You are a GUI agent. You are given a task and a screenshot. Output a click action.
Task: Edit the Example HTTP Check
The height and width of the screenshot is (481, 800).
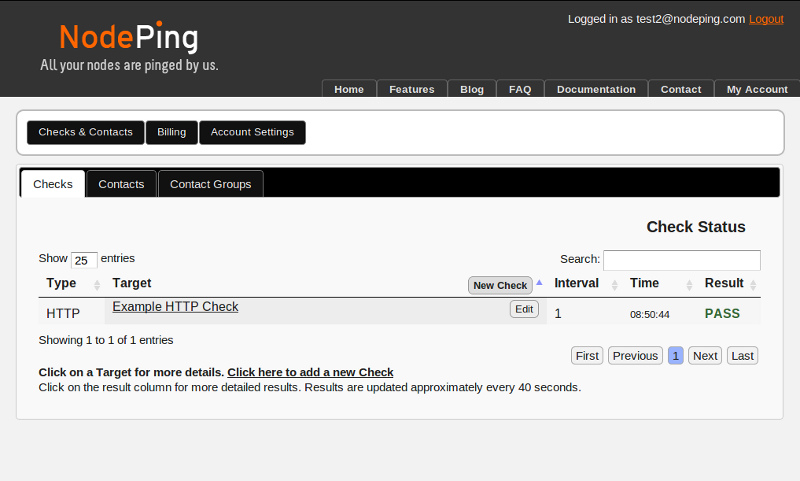(x=524, y=309)
